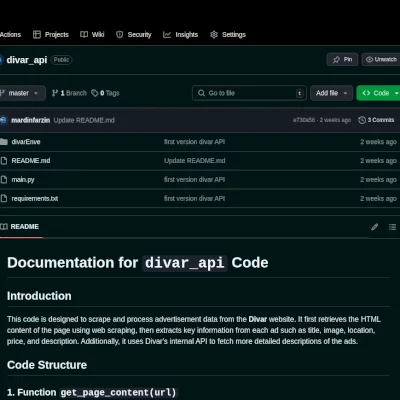Click the divarEnve folder icon

click(4, 142)
